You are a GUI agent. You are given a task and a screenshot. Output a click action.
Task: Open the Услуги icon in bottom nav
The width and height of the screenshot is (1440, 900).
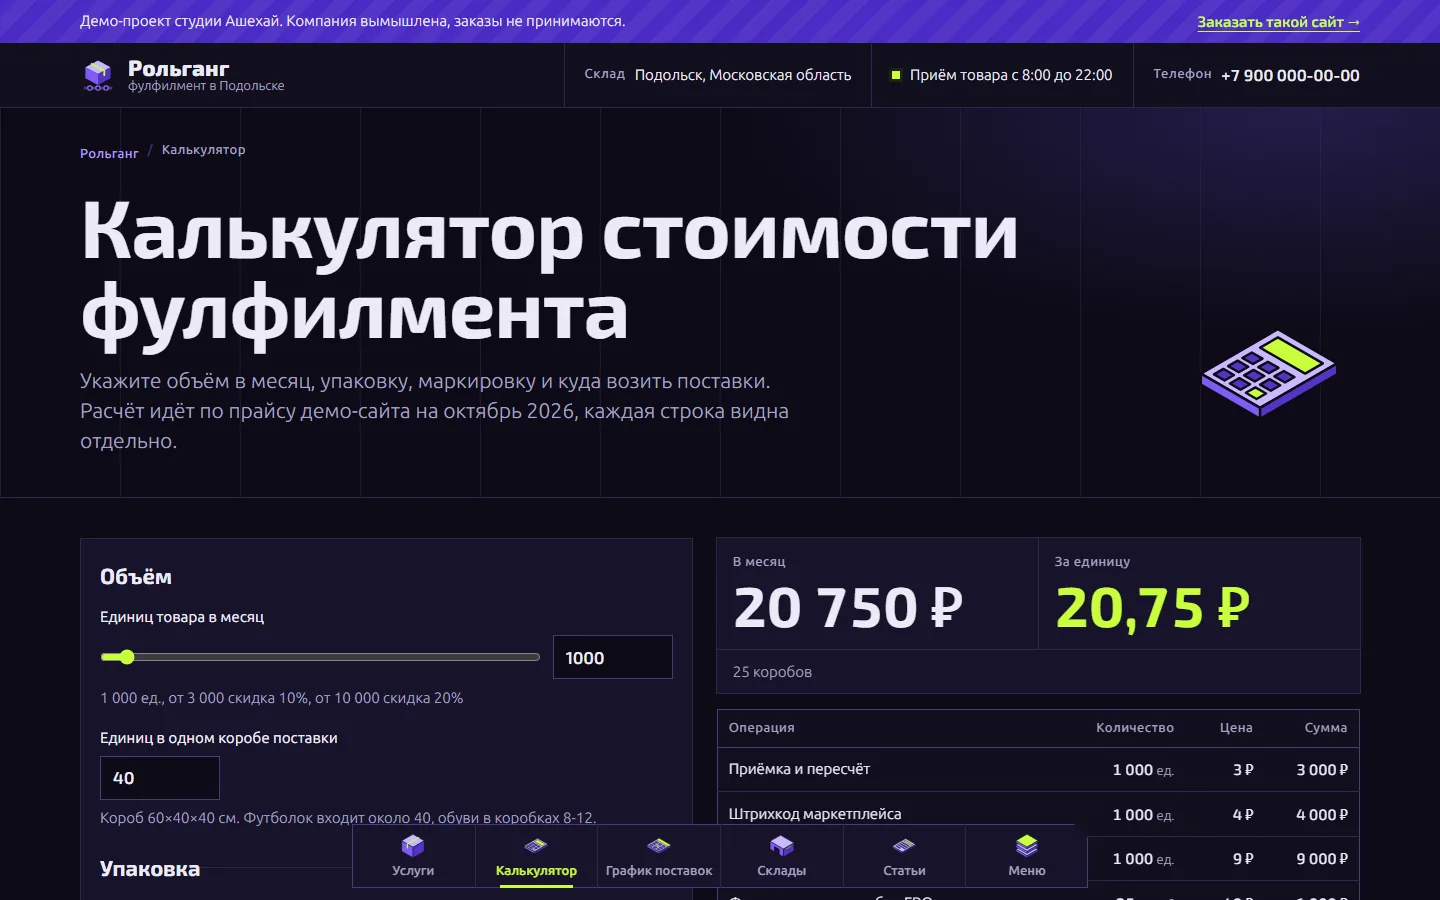(x=413, y=845)
